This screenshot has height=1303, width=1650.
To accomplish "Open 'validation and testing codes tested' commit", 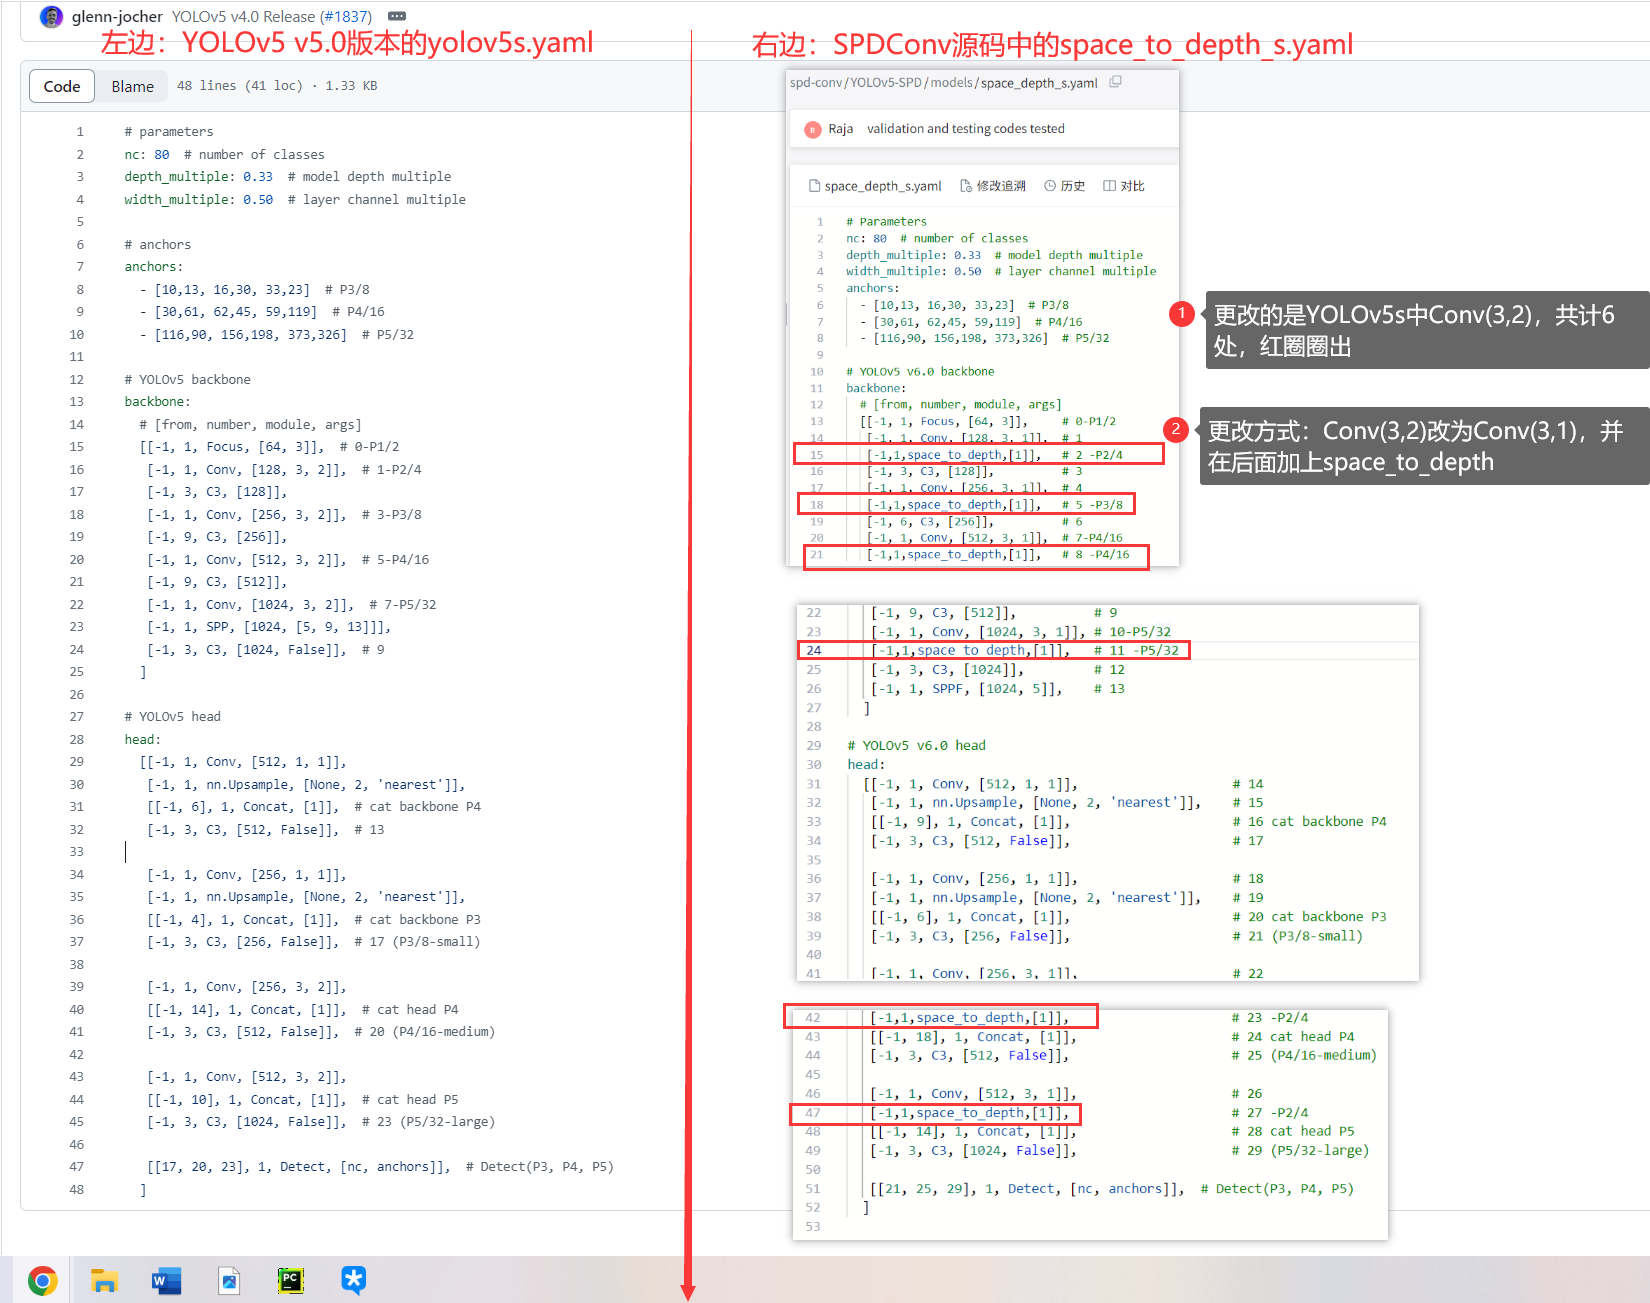I will [x=965, y=129].
